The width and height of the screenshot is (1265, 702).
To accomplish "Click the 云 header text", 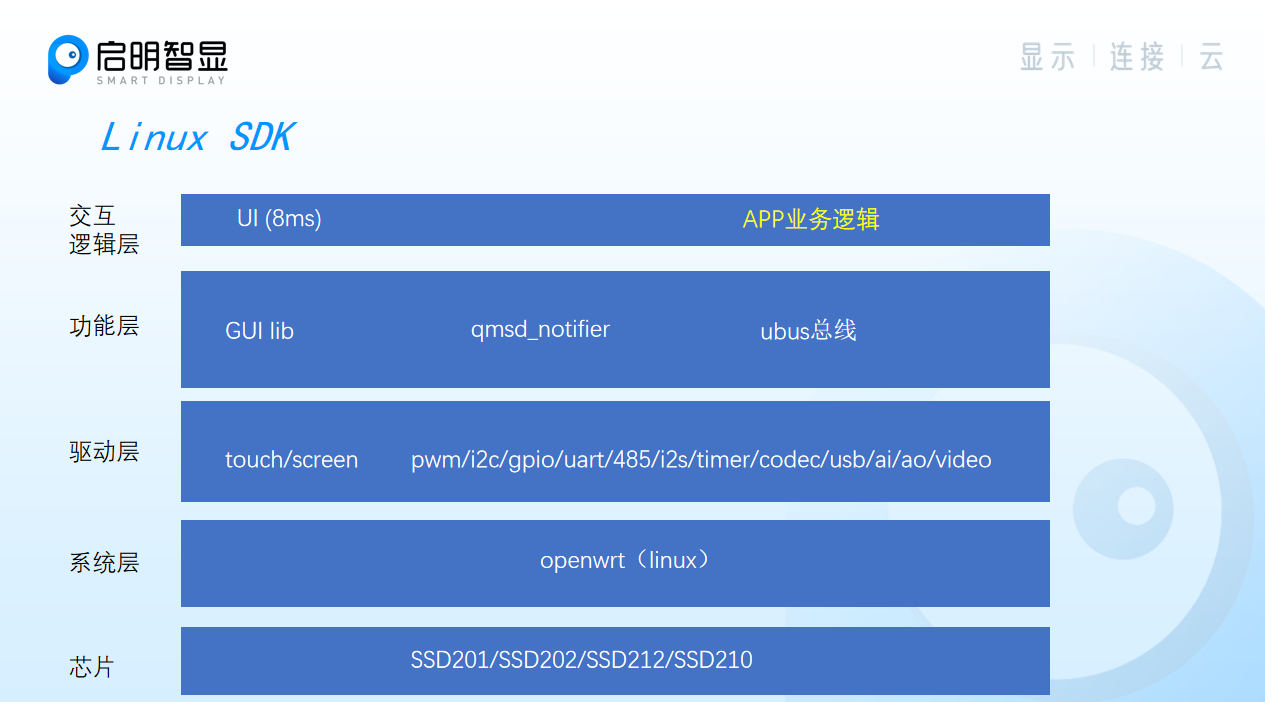I will point(1211,56).
